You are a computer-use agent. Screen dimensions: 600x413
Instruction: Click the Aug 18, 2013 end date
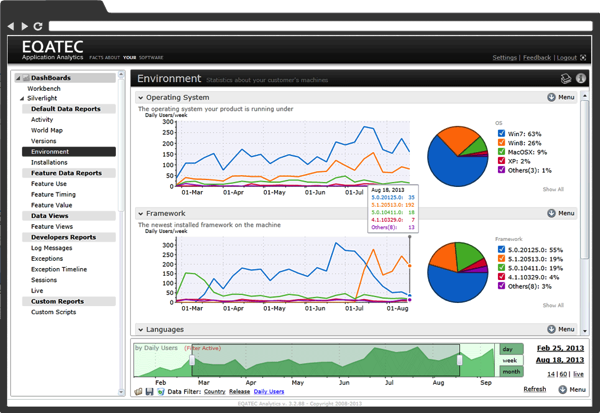tap(560, 360)
